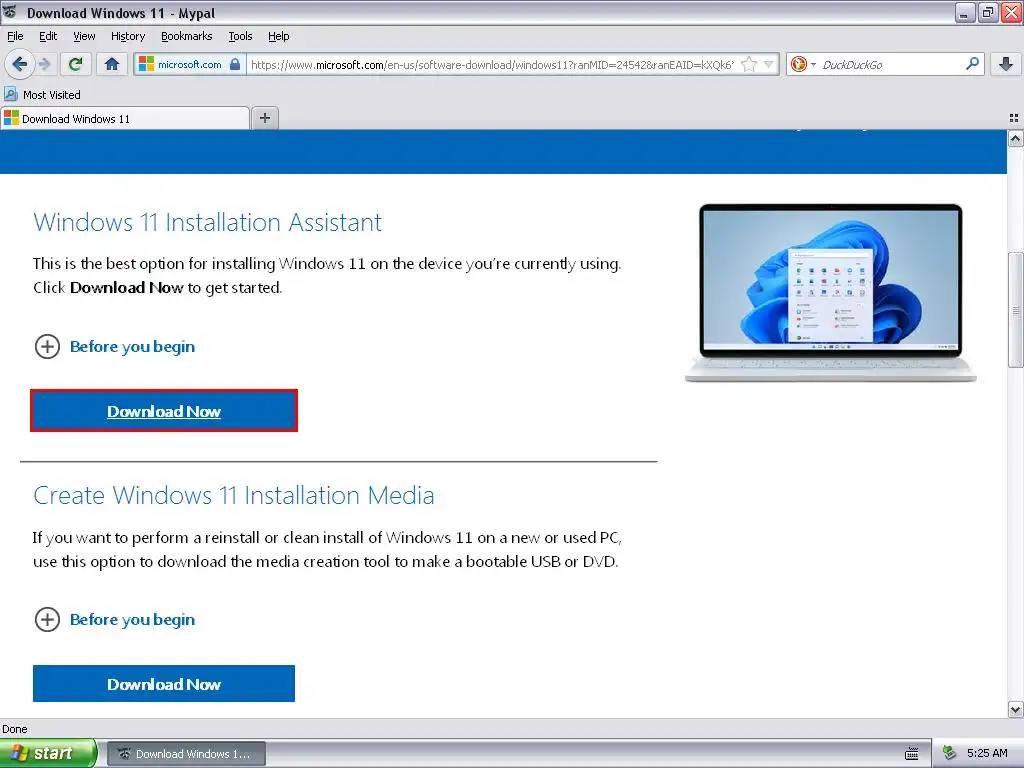Expand Before you begin under Installation Assistant

click(x=114, y=346)
